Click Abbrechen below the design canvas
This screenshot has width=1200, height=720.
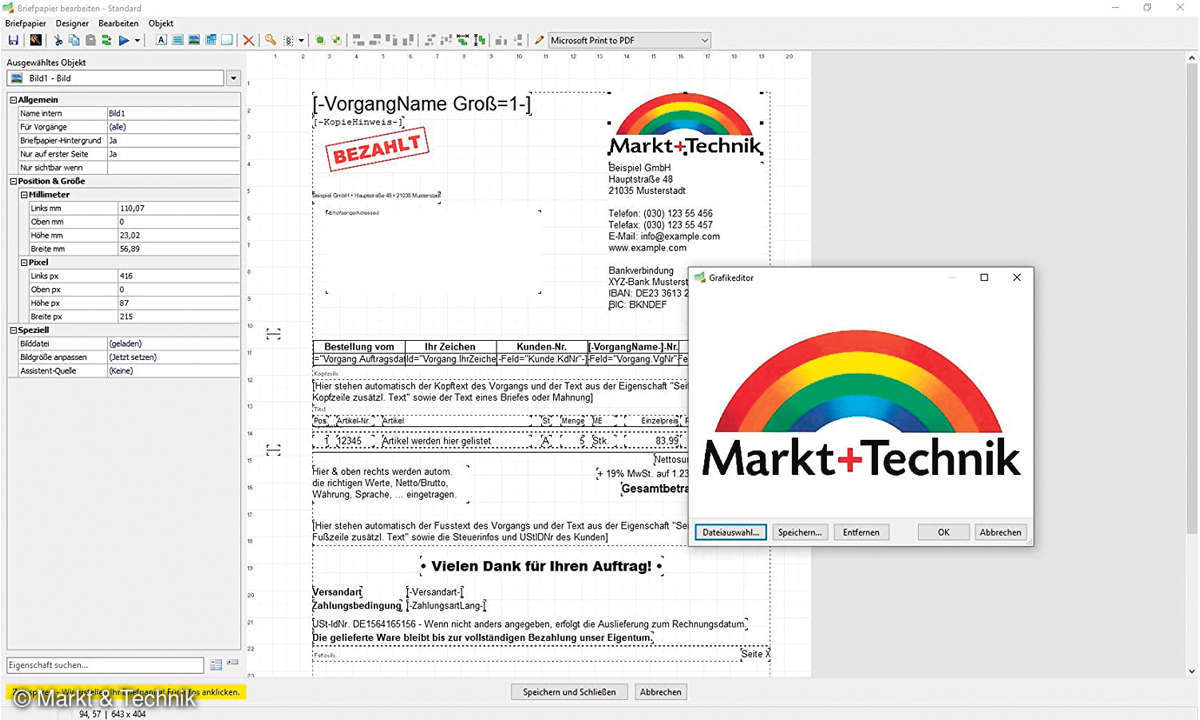click(661, 692)
